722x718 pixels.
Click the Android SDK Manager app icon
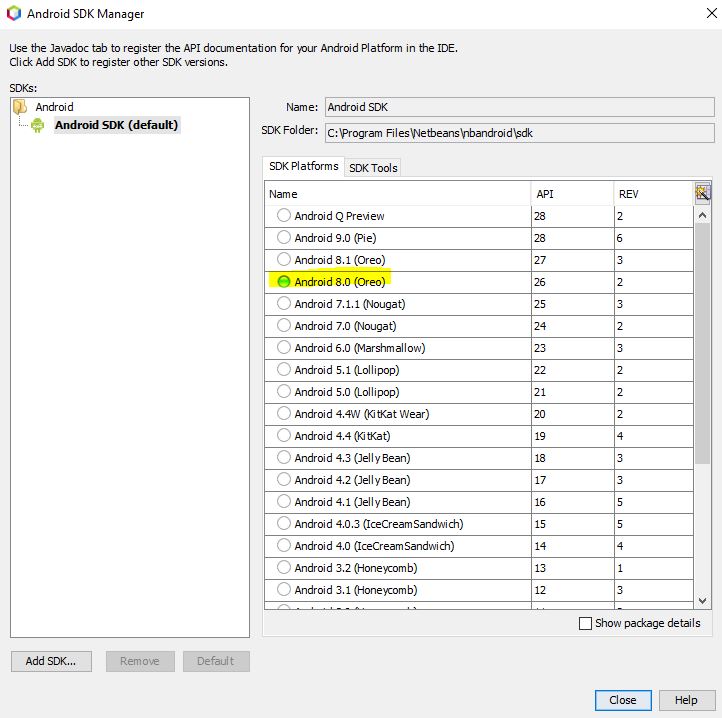[x=14, y=13]
